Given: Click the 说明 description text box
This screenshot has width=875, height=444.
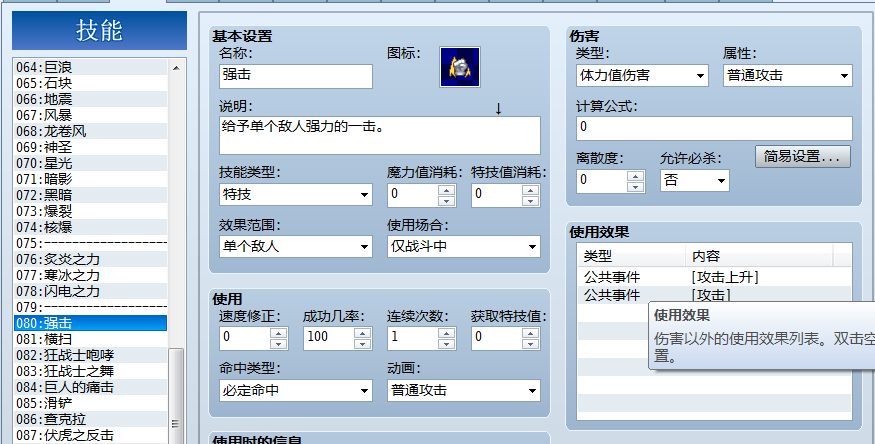Looking at the screenshot, I should tap(379, 136).
